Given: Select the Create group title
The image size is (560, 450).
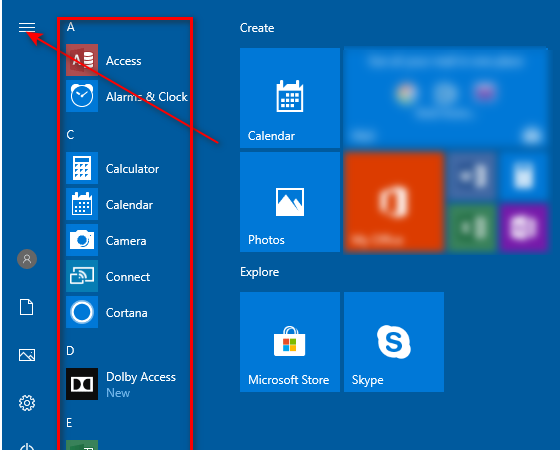Looking at the screenshot, I should point(257,28).
